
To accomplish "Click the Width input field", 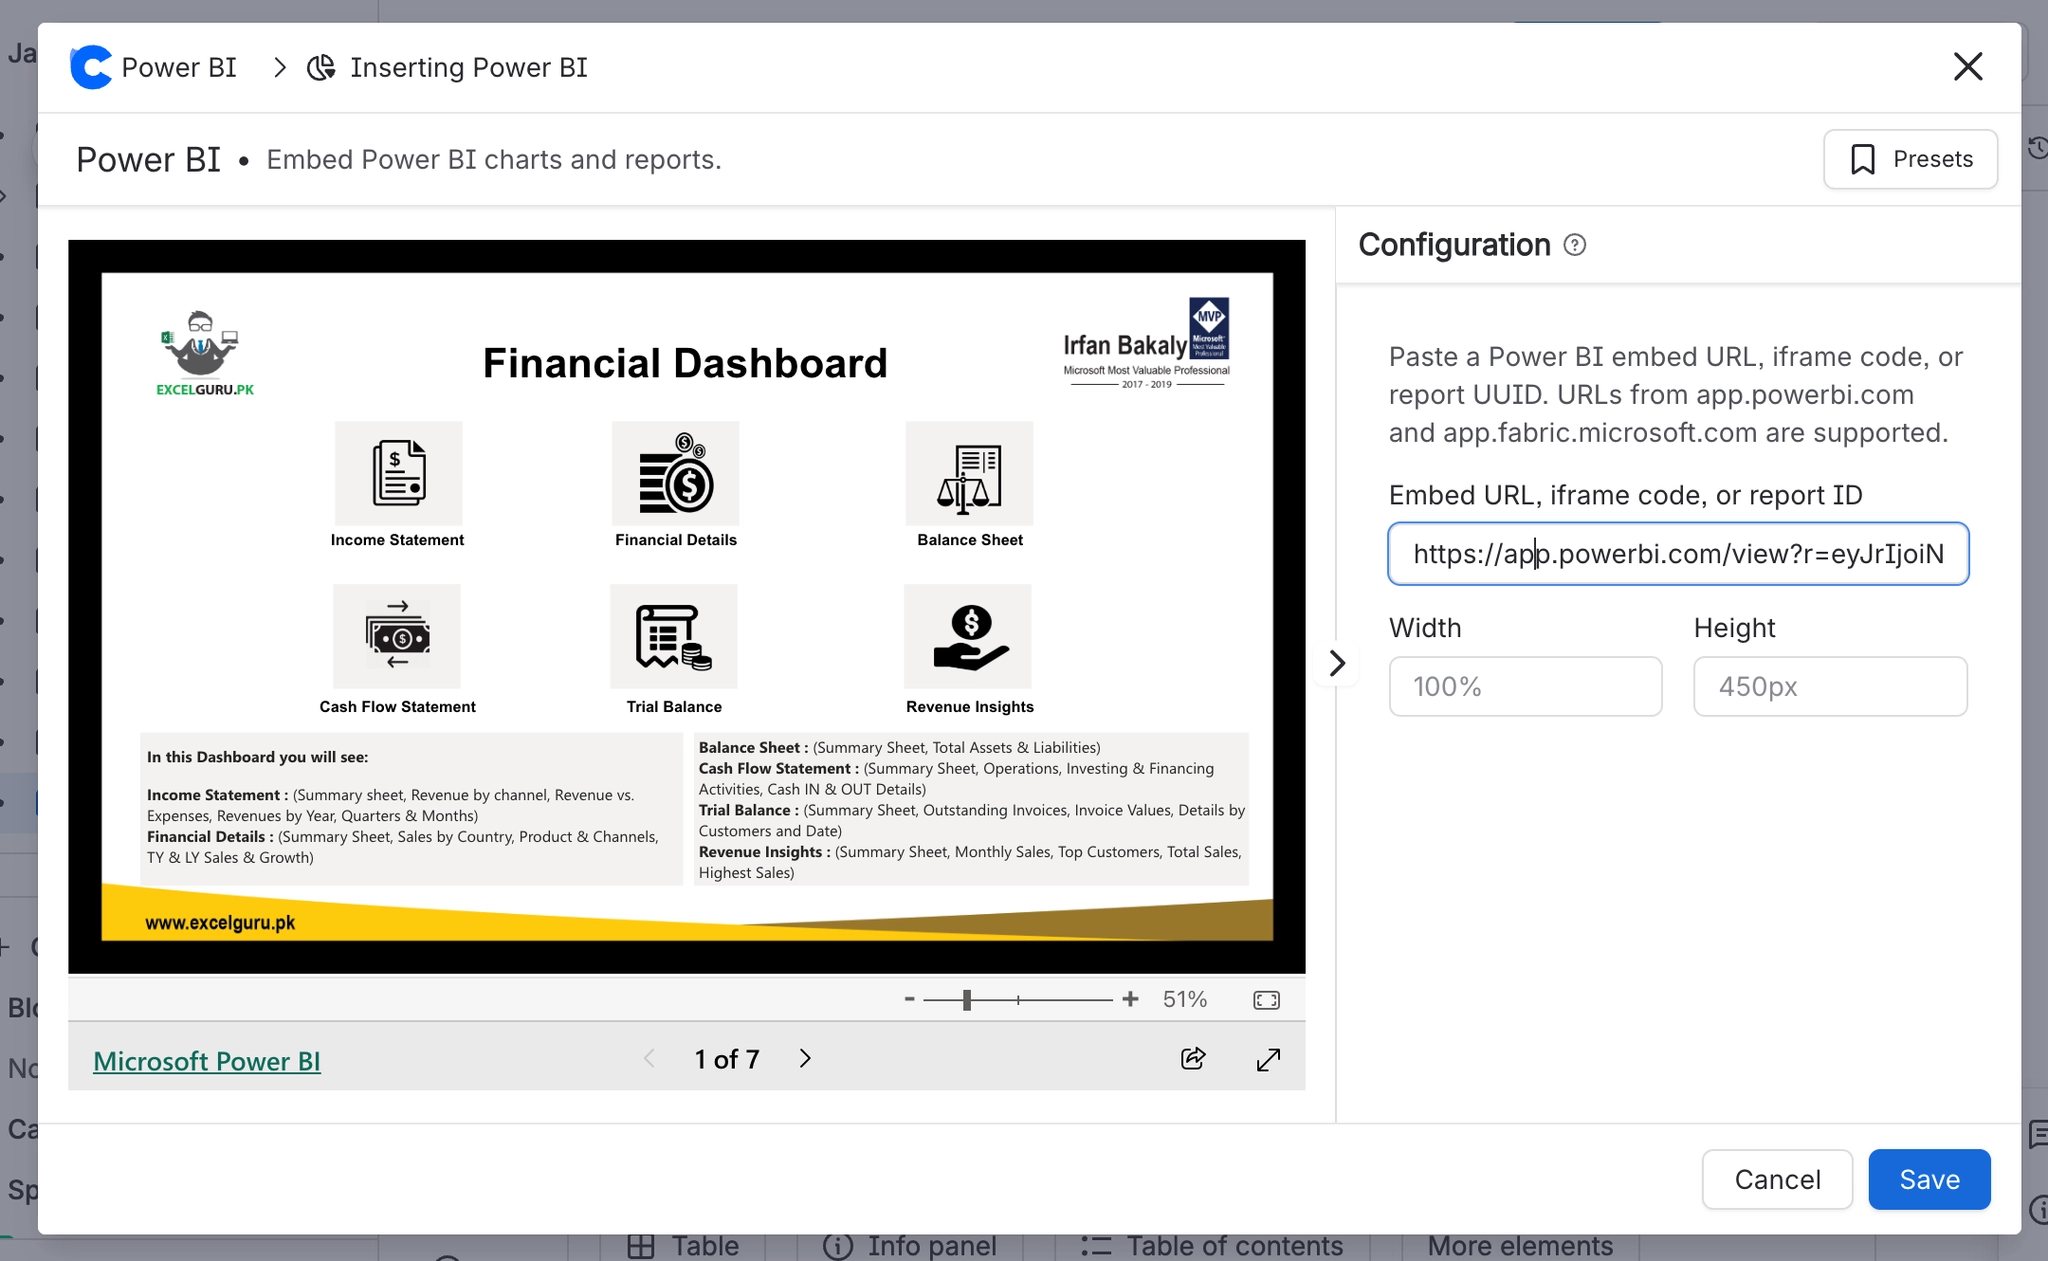I will pyautogui.click(x=1525, y=686).
